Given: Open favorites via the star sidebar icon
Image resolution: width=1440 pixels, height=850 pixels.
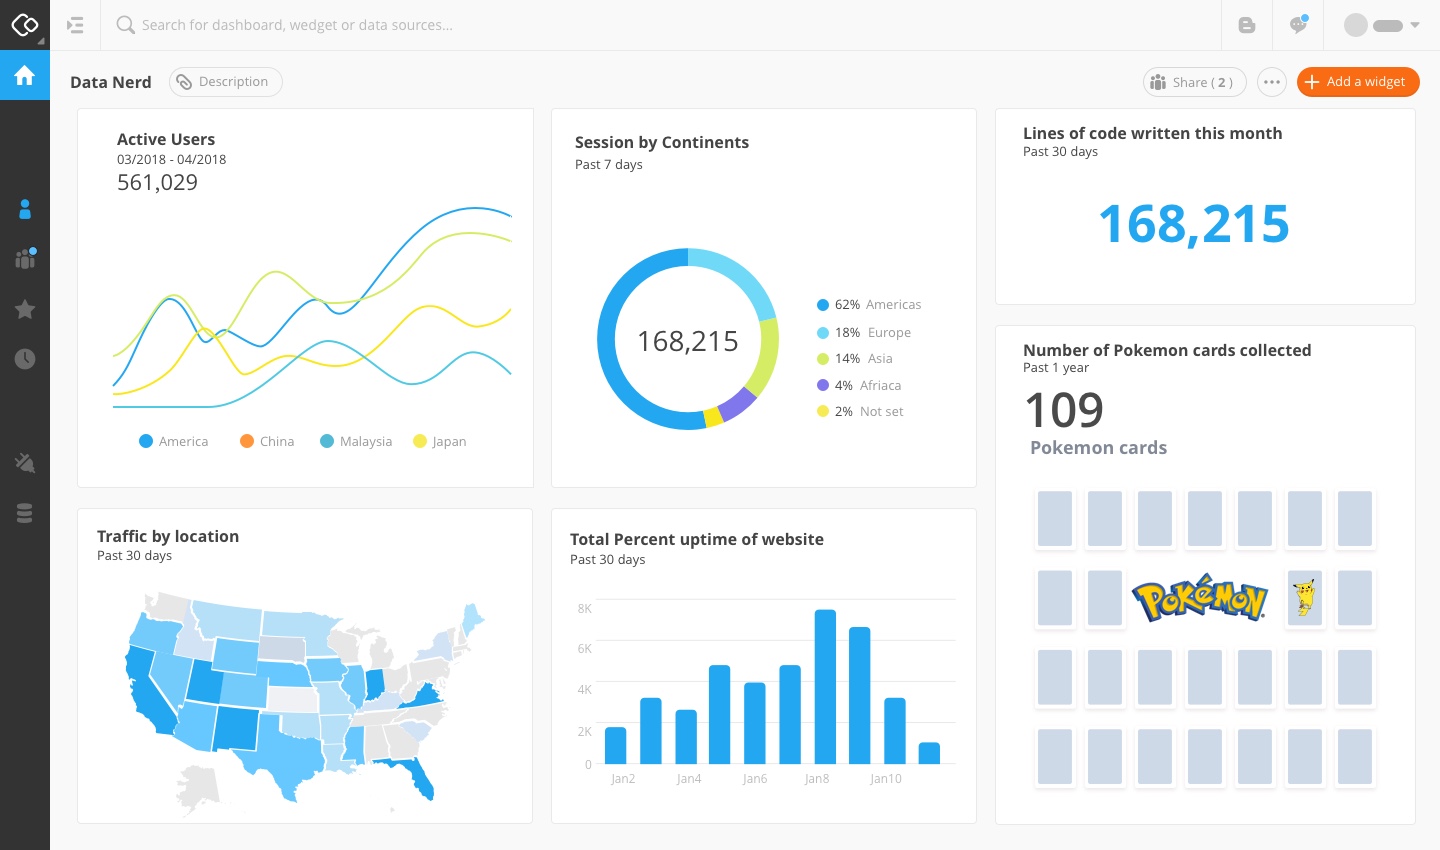Looking at the screenshot, I should (24, 309).
